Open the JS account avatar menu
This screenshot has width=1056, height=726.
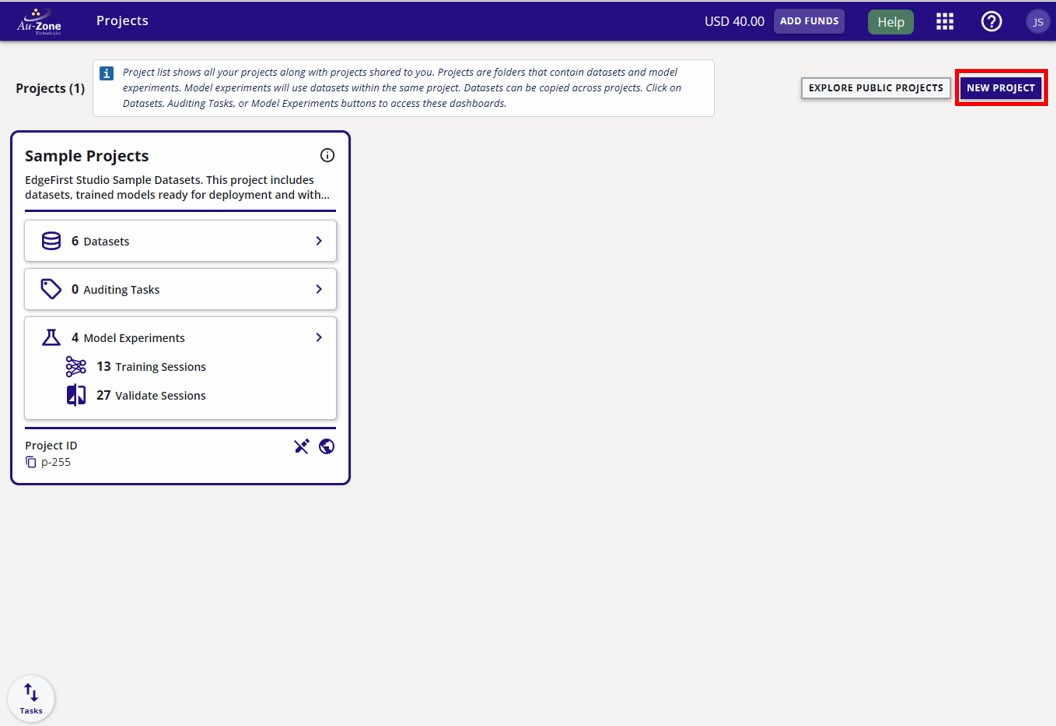1037,21
